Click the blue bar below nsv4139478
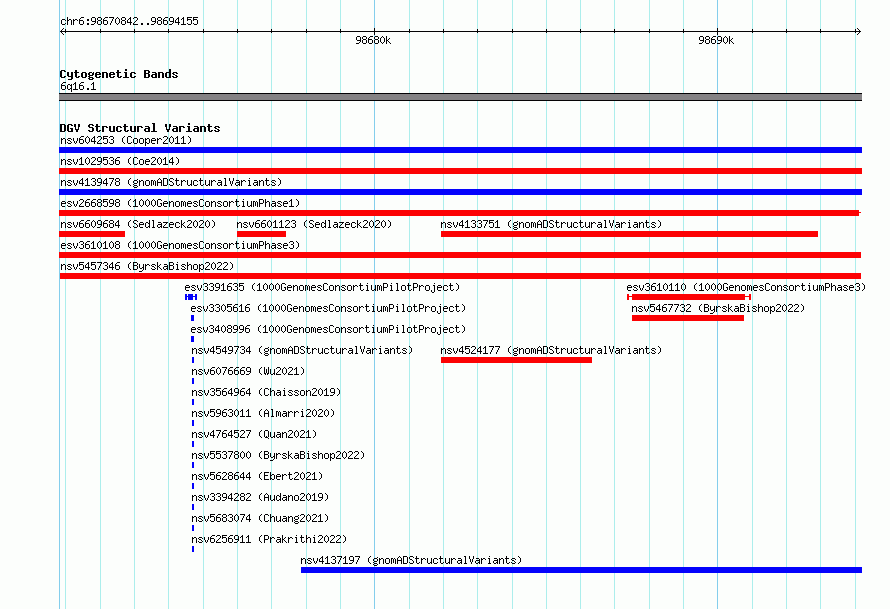 coord(460,192)
